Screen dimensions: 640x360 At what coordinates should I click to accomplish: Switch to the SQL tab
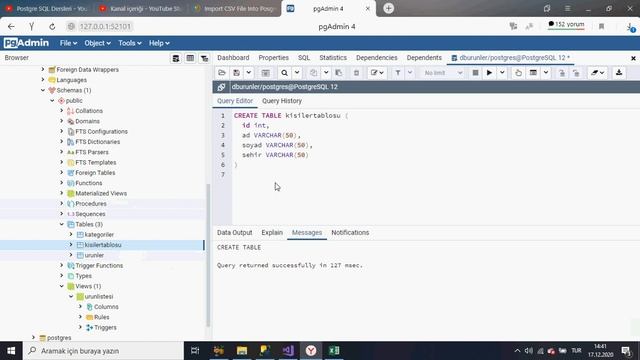(304, 58)
